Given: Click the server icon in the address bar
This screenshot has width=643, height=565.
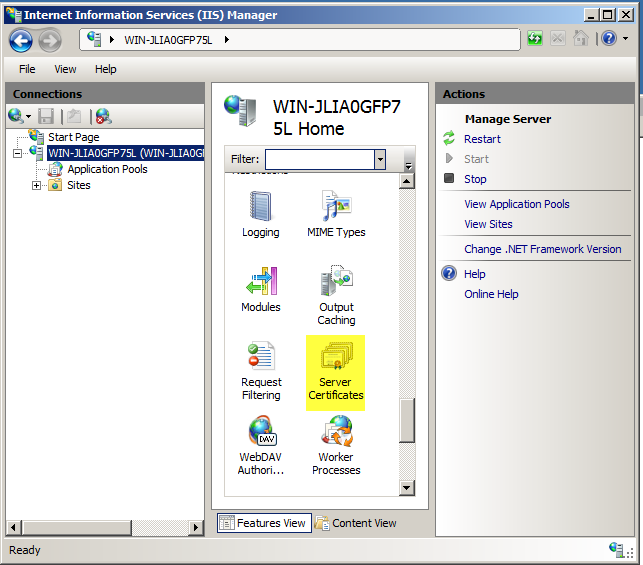Looking at the screenshot, I should (94, 39).
